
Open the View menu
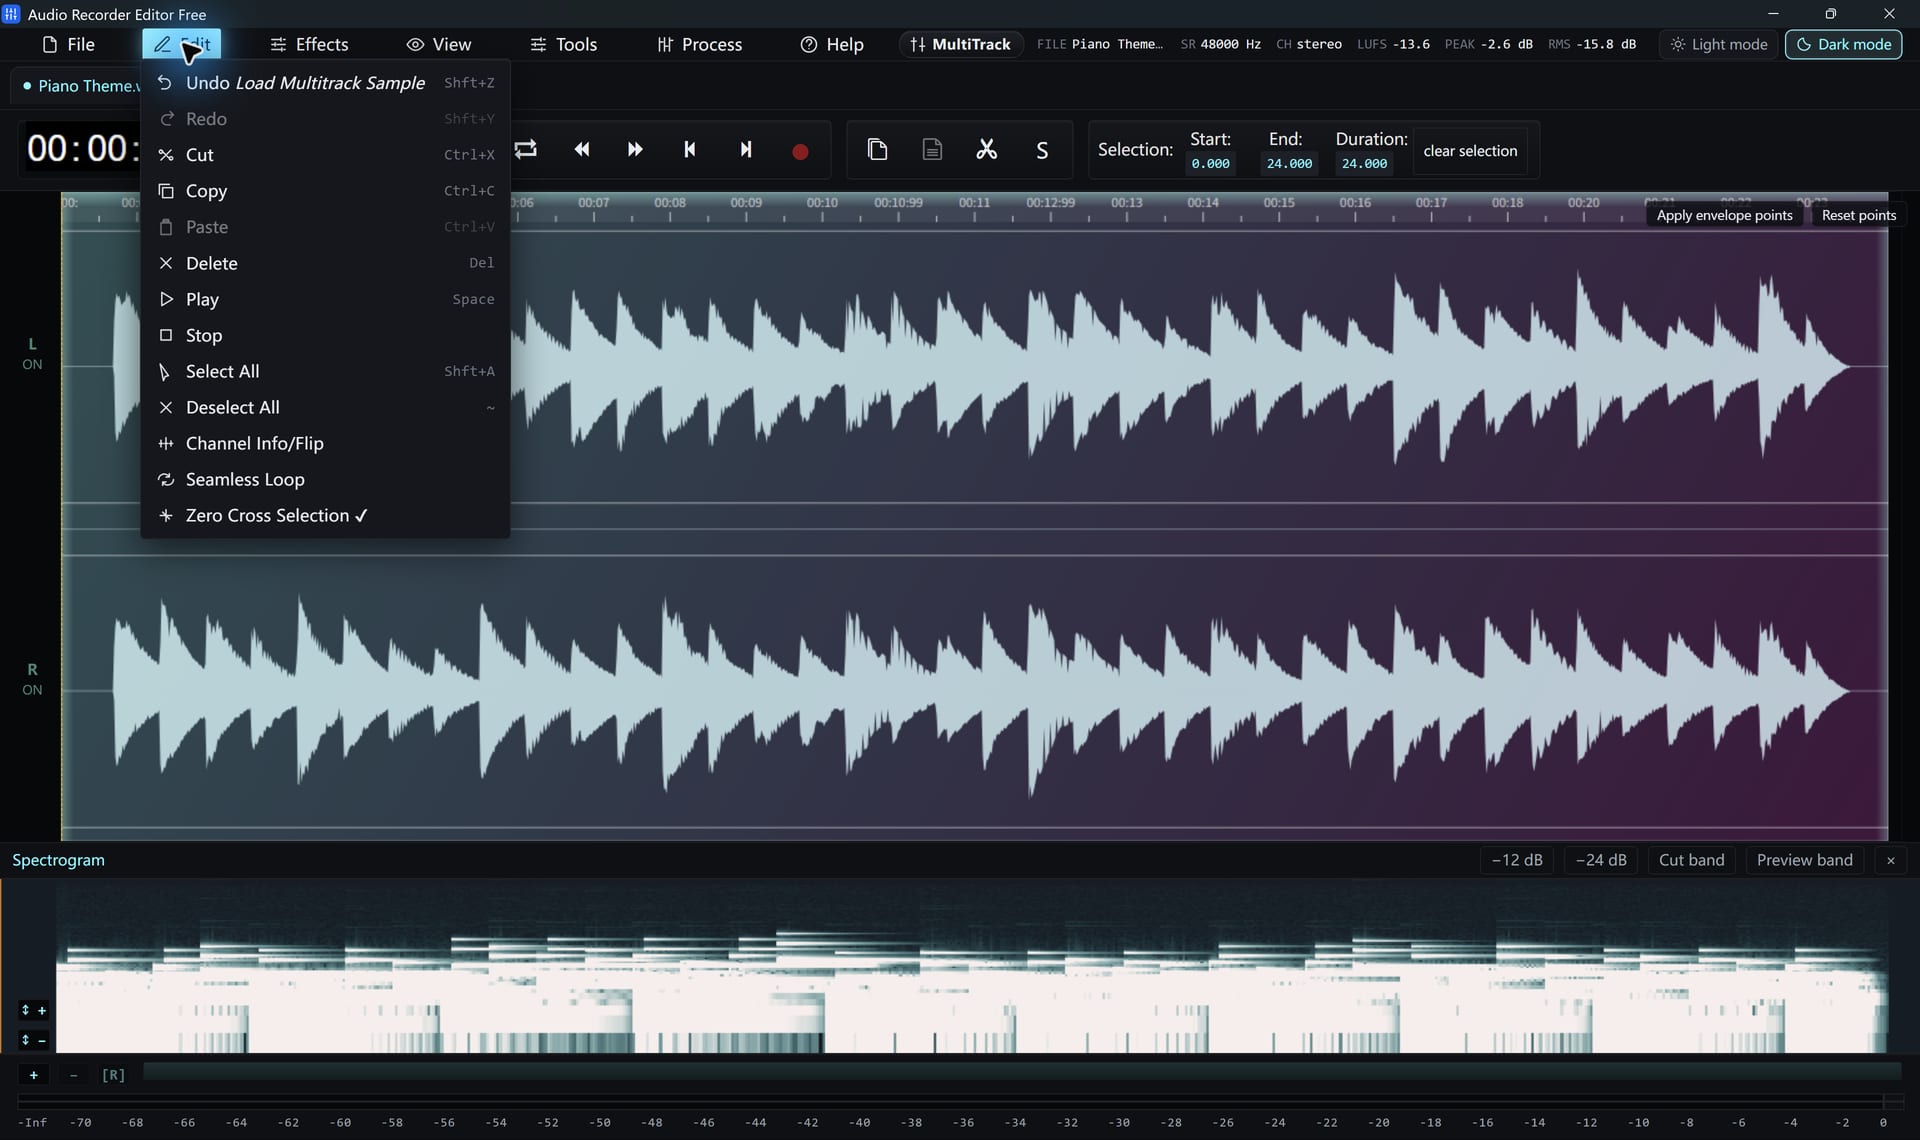pyautogui.click(x=438, y=44)
